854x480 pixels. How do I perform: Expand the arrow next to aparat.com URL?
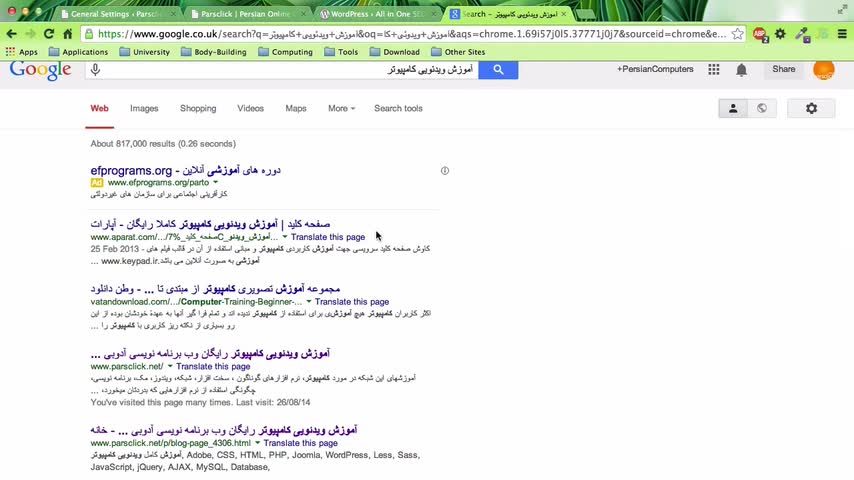(284, 237)
